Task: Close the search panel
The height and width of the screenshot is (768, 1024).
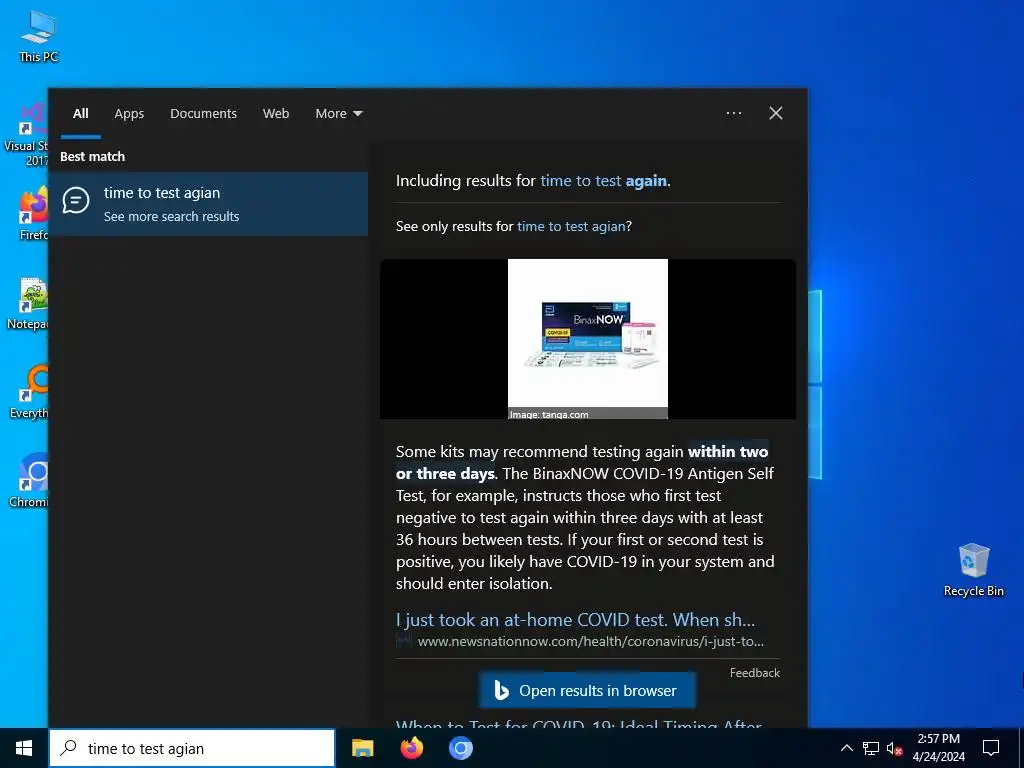Action: 776,113
